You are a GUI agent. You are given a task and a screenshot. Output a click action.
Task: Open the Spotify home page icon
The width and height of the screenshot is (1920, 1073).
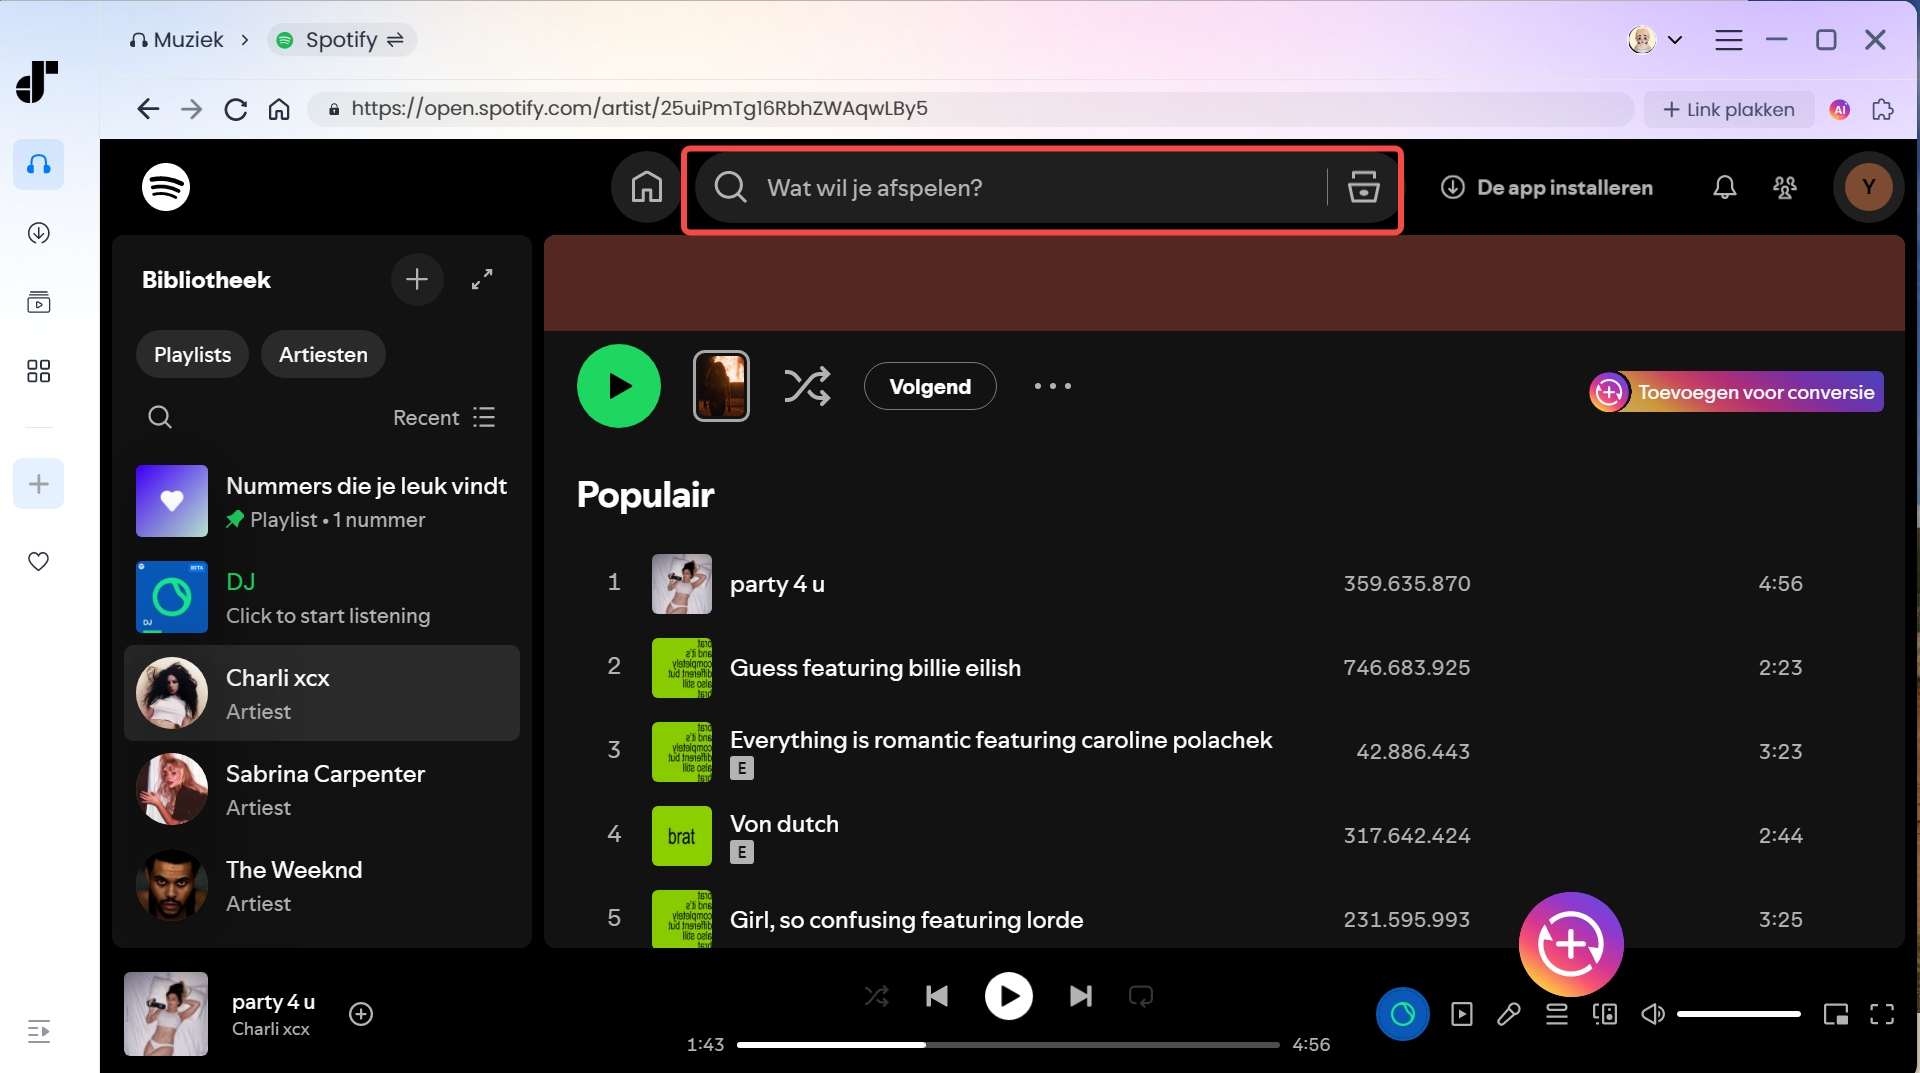[645, 187]
